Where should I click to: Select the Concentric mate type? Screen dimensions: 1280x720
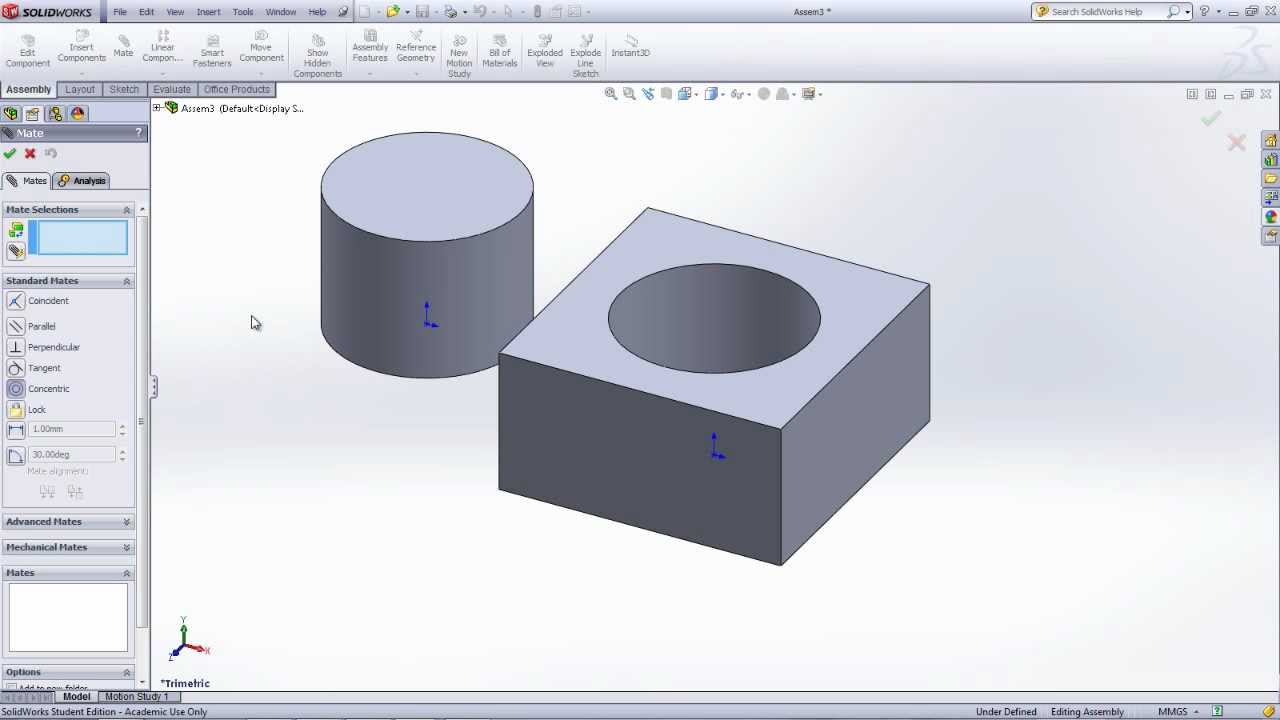pos(38,389)
